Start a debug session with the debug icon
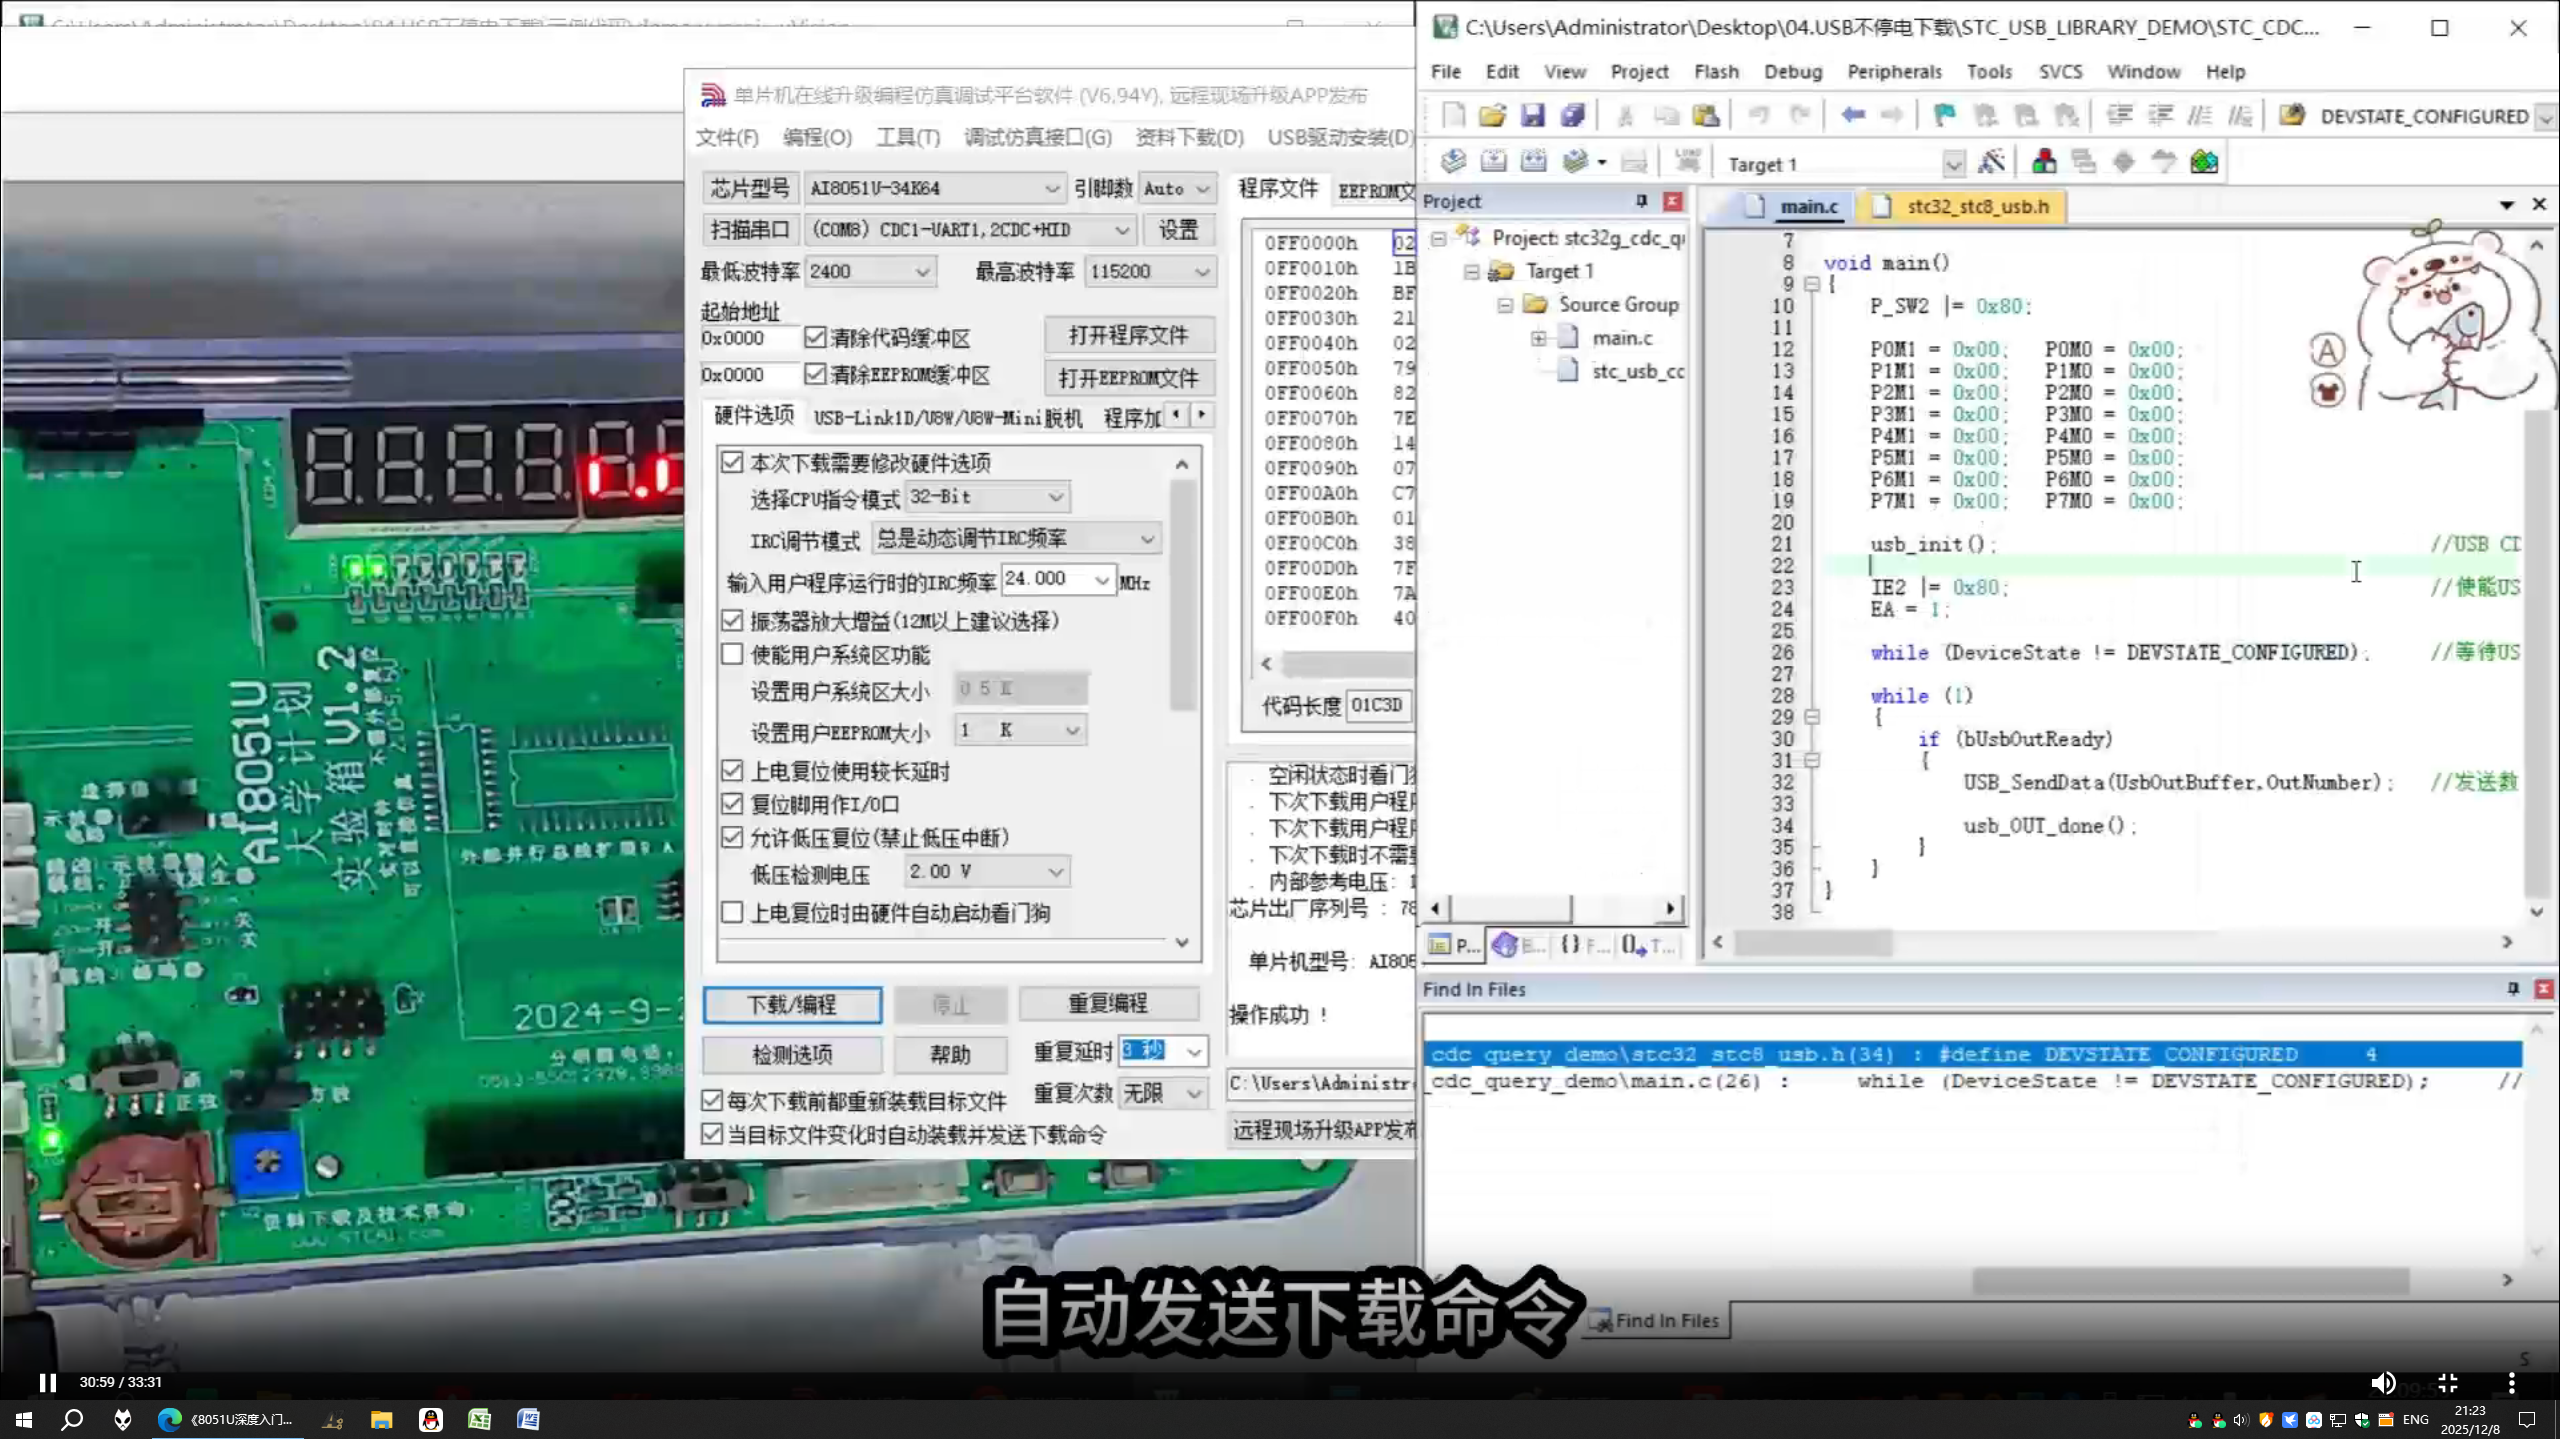The width and height of the screenshot is (2560, 1439). point(2044,161)
